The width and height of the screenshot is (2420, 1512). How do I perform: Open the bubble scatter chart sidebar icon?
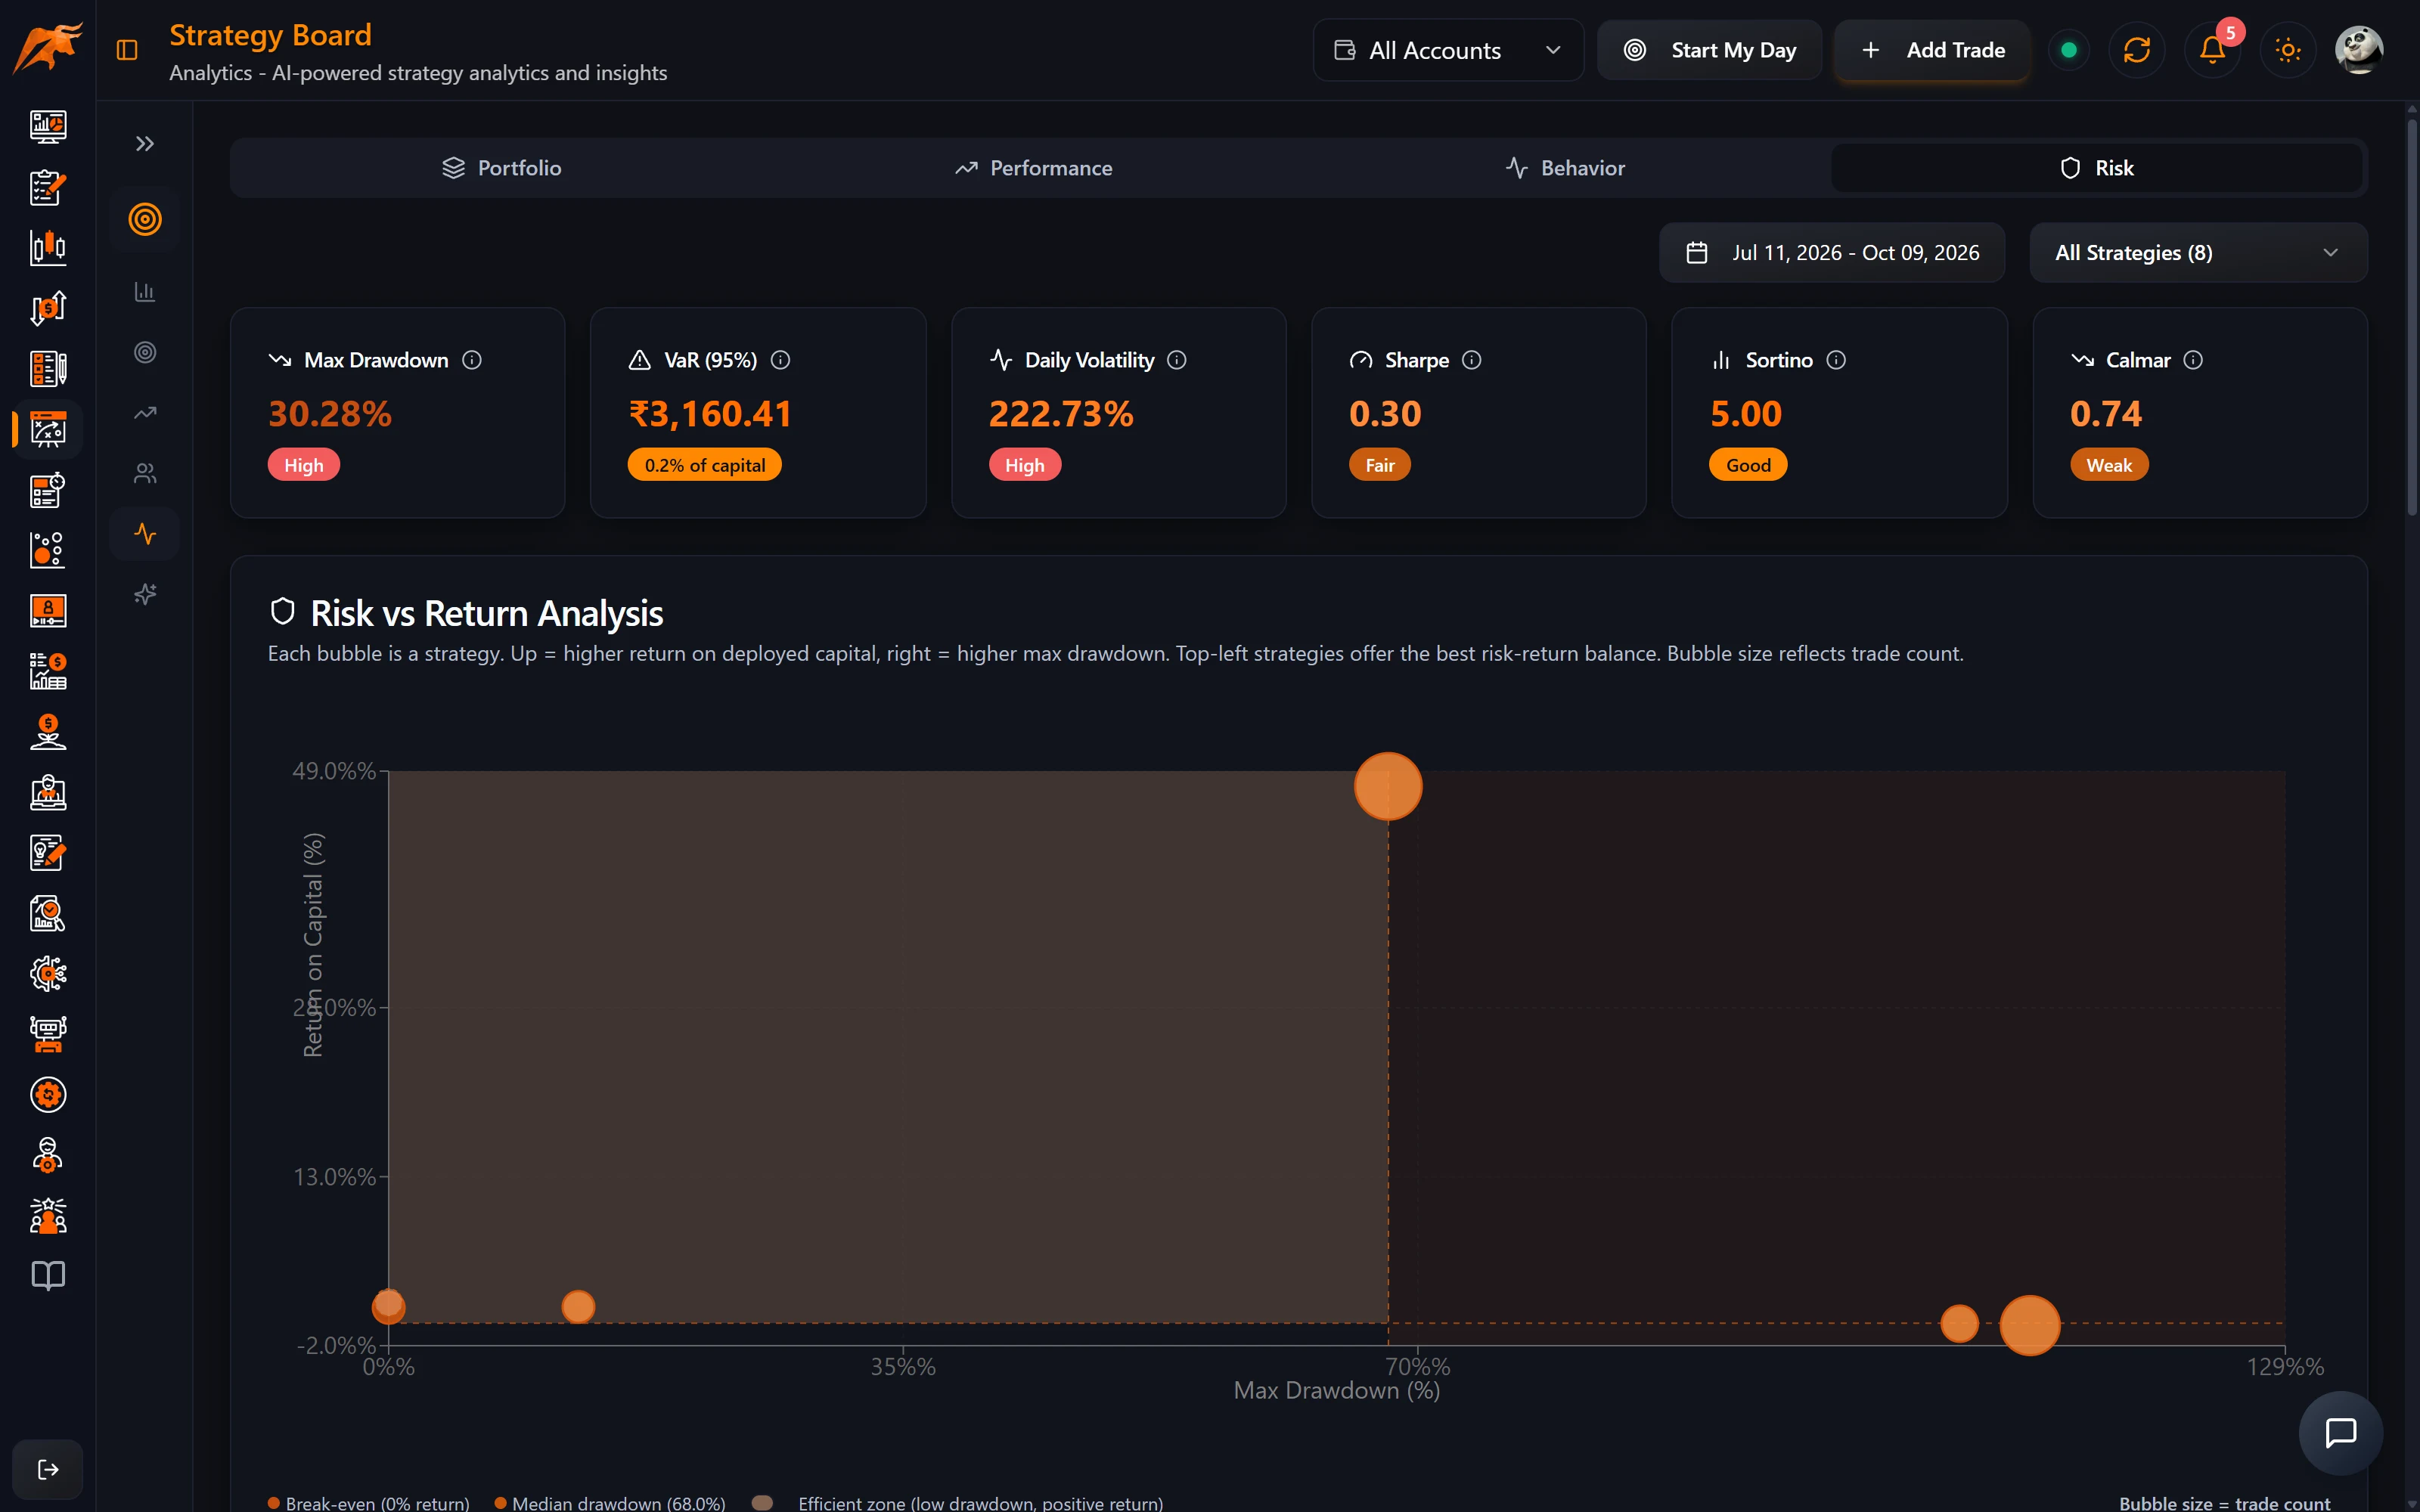[x=48, y=550]
